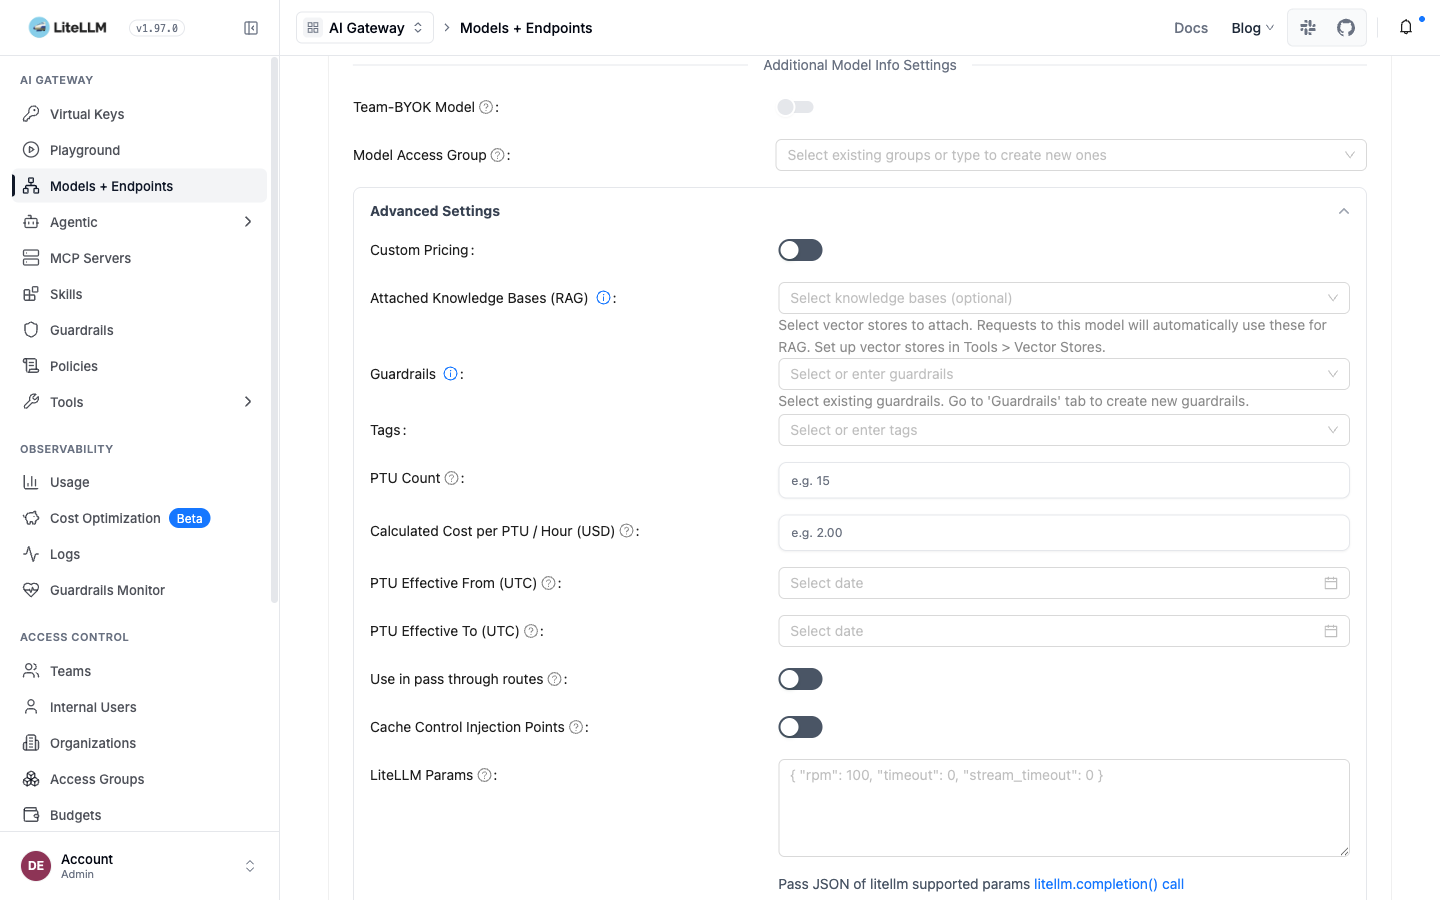1440x900 pixels.
Task: Click the Playground play icon
Action: point(31,150)
